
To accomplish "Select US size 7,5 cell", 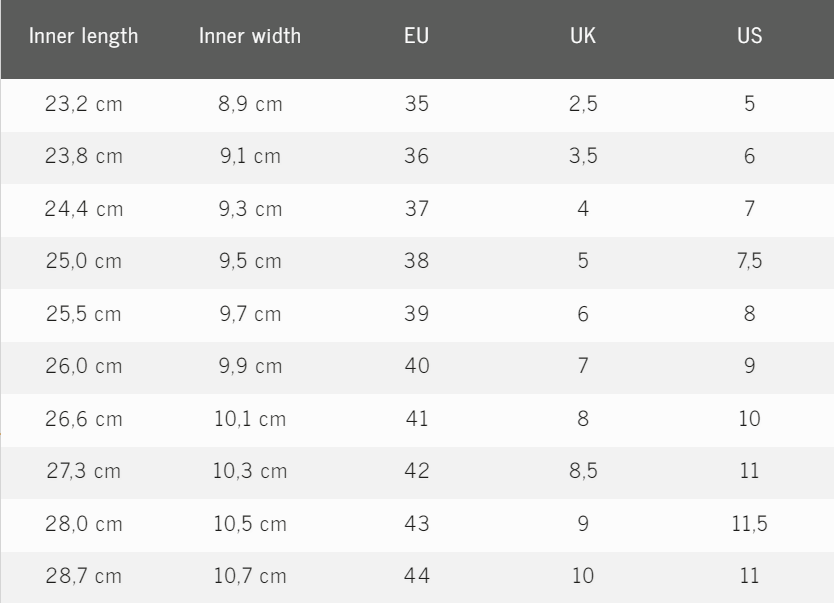I will 749,262.
